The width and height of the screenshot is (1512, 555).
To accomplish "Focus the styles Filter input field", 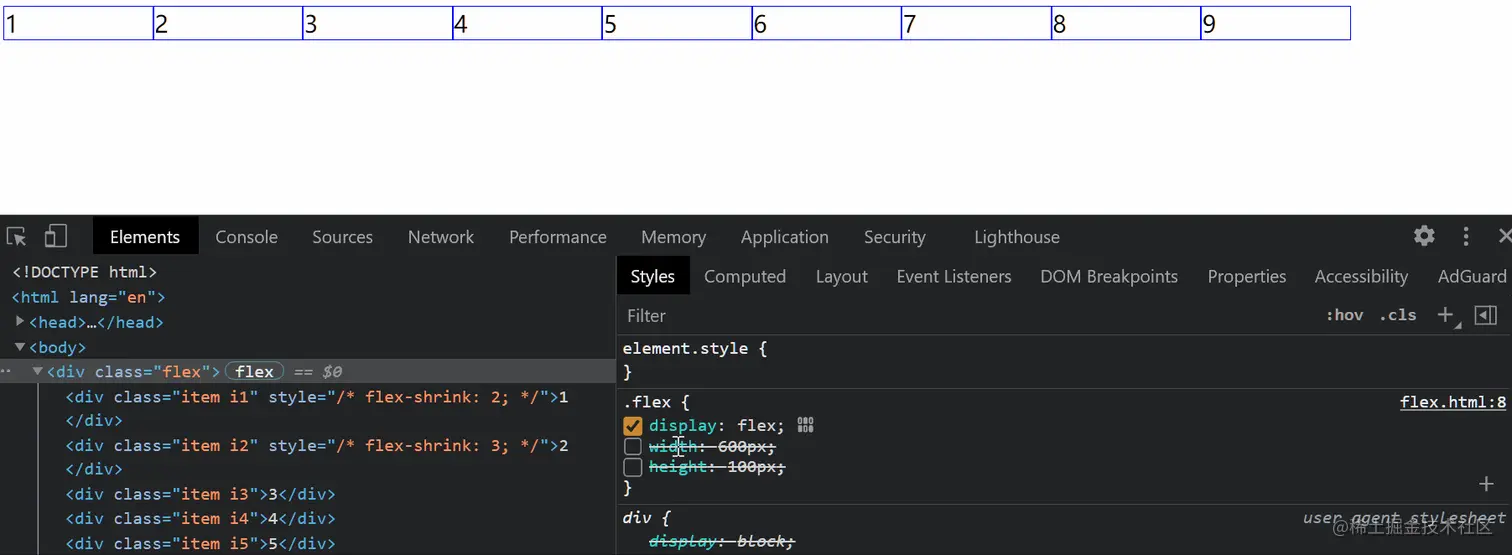I will (900, 316).
